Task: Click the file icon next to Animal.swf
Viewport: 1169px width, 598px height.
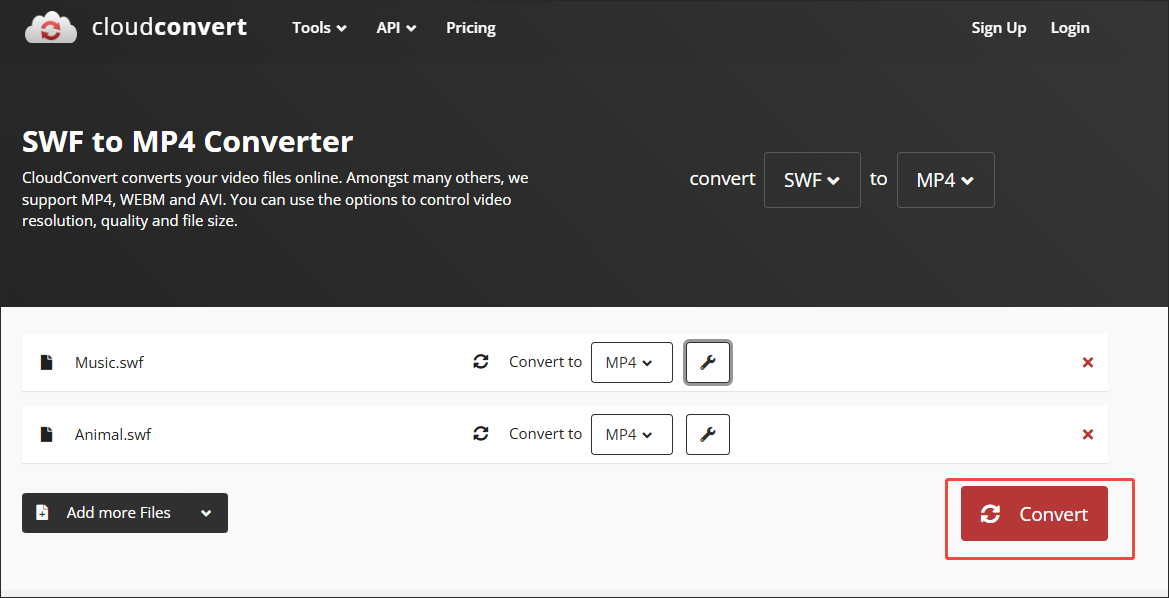Action: click(46, 434)
